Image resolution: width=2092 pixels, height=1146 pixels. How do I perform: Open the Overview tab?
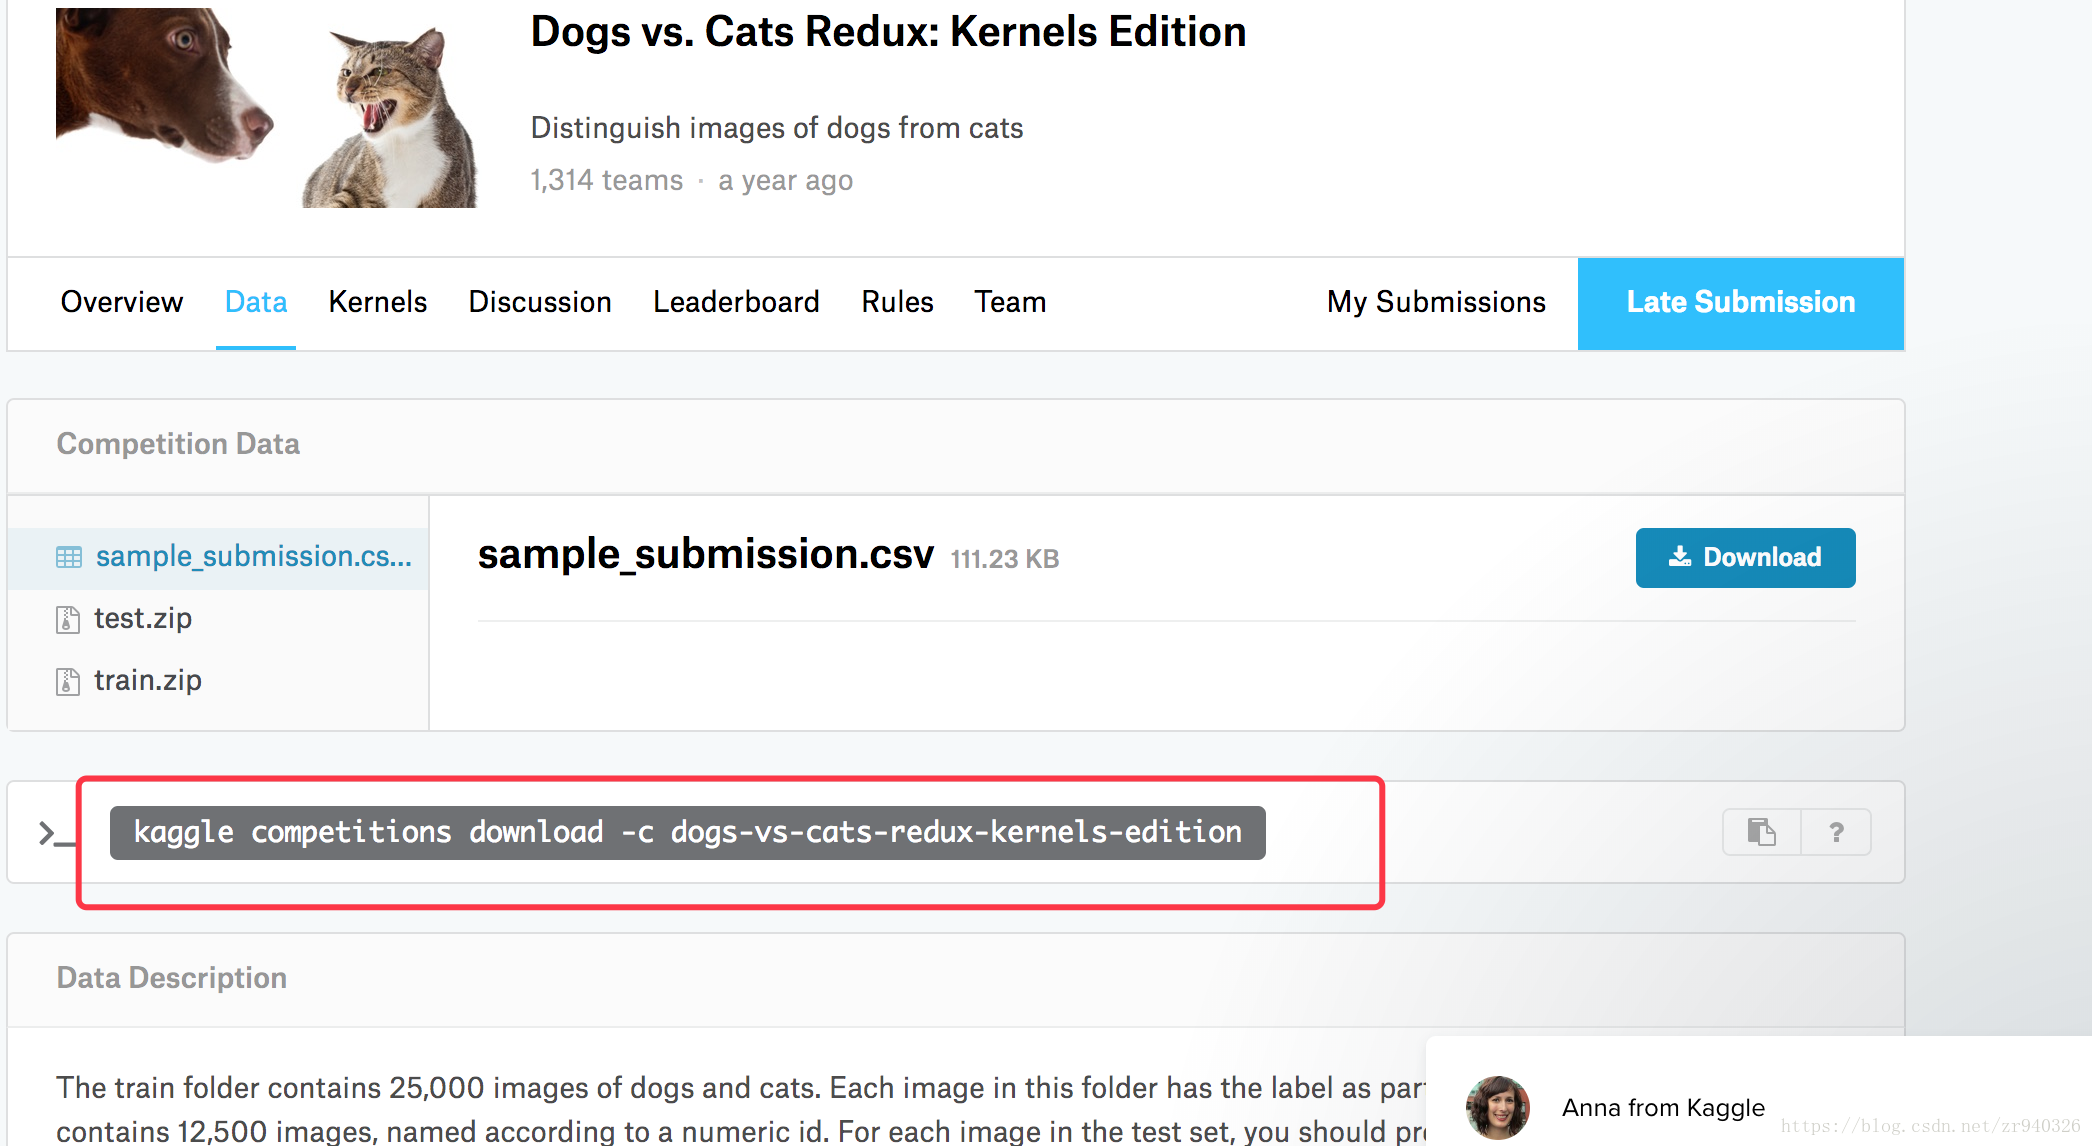[121, 302]
